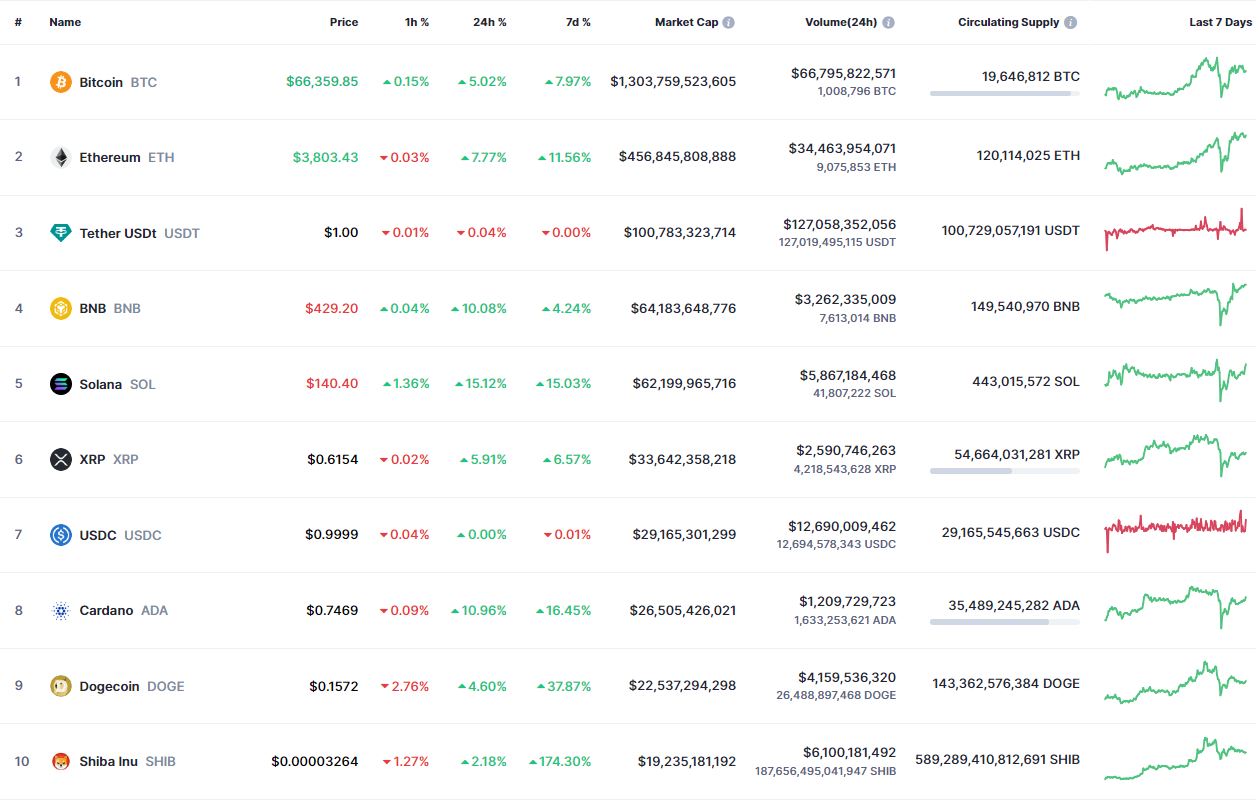Click the Ethereum diamond logo icon

tap(61, 158)
